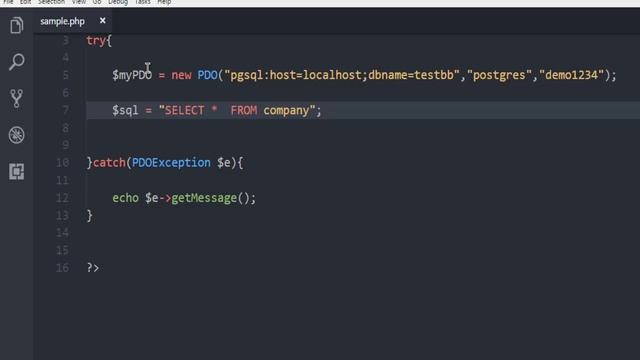Click 'company' in the SQL query
The height and width of the screenshot is (360, 640).
point(286,111)
